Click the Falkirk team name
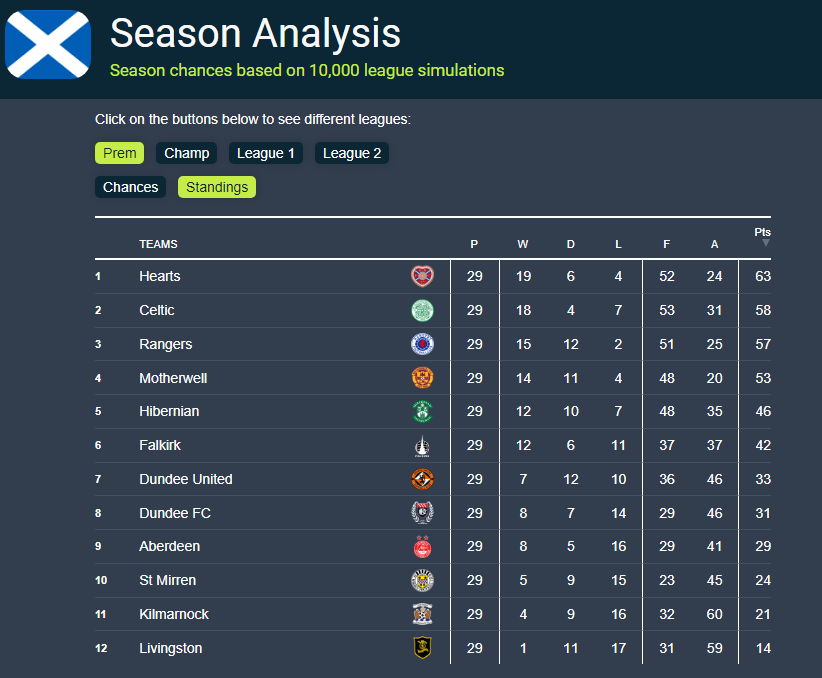Image resolution: width=822 pixels, height=678 pixels. click(160, 445)
